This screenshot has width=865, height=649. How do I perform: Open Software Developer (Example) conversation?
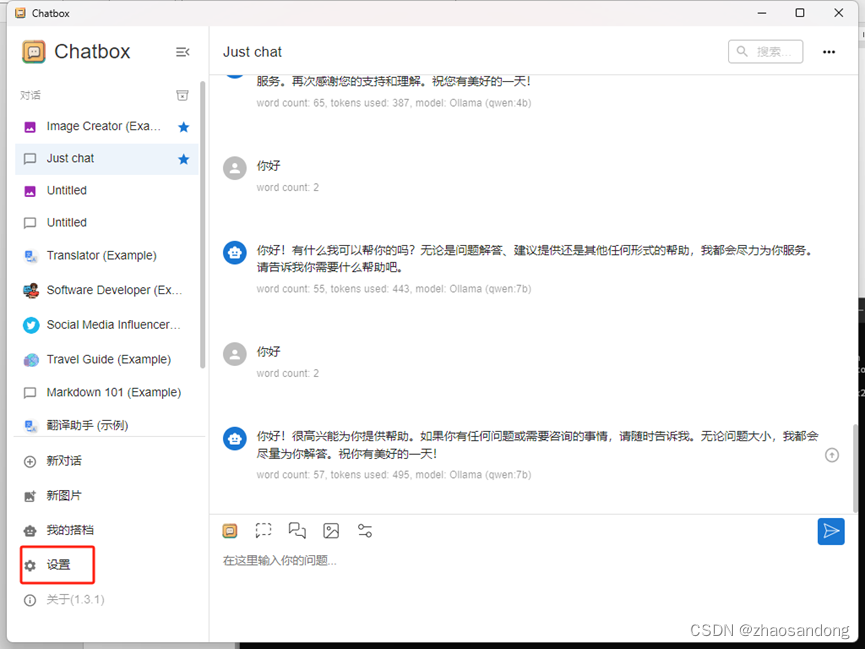point(106,290)
